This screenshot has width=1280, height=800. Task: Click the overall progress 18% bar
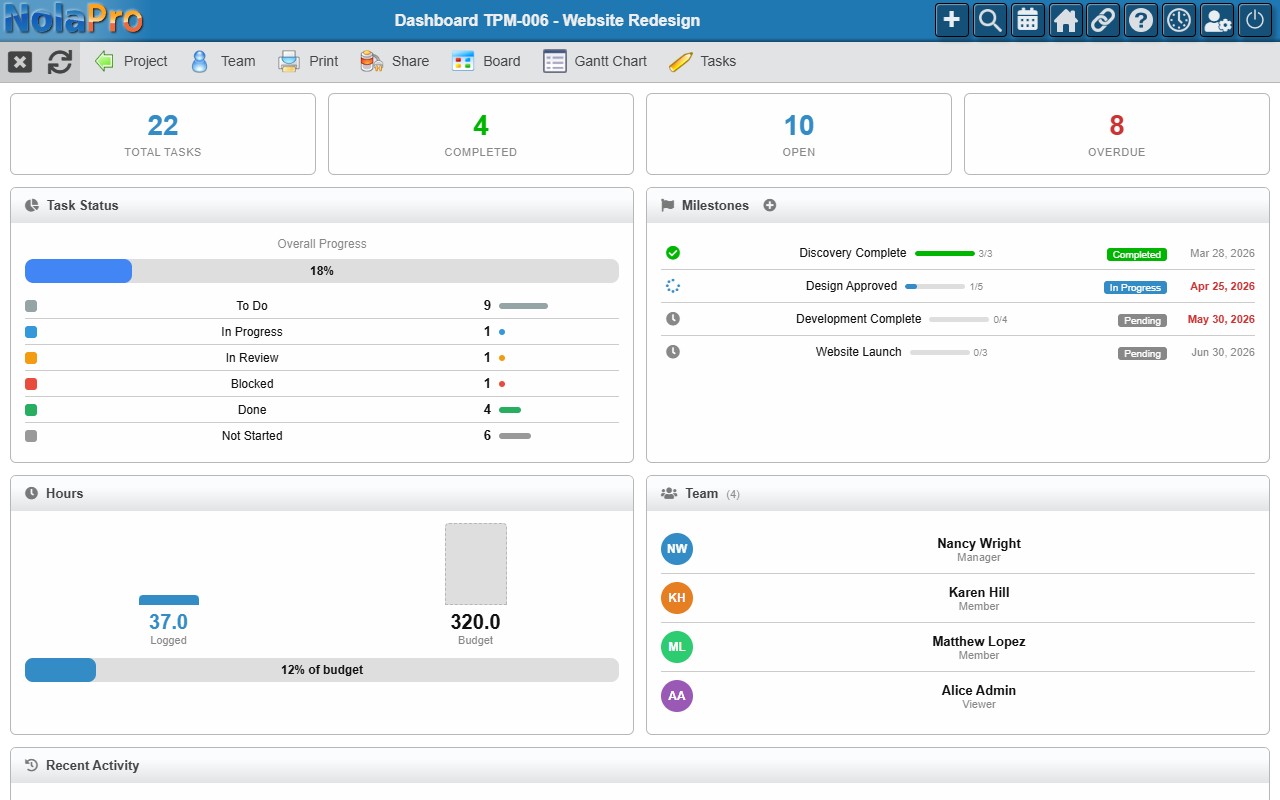322,271
